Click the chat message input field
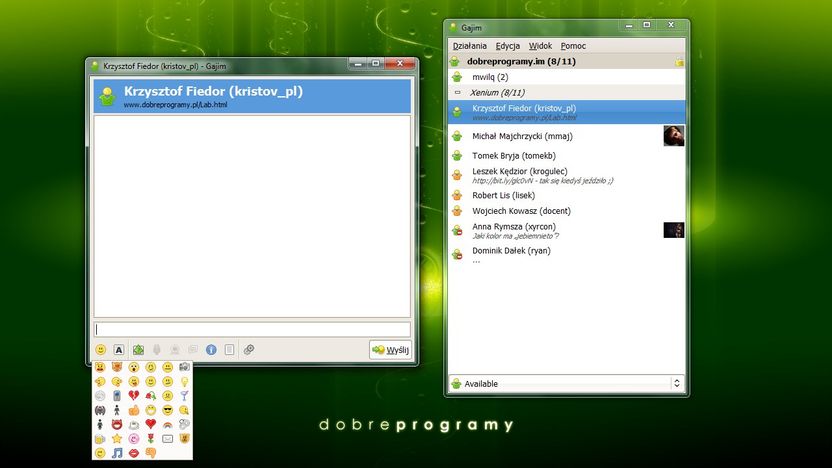The image size is (832, 468). (252, 330)
